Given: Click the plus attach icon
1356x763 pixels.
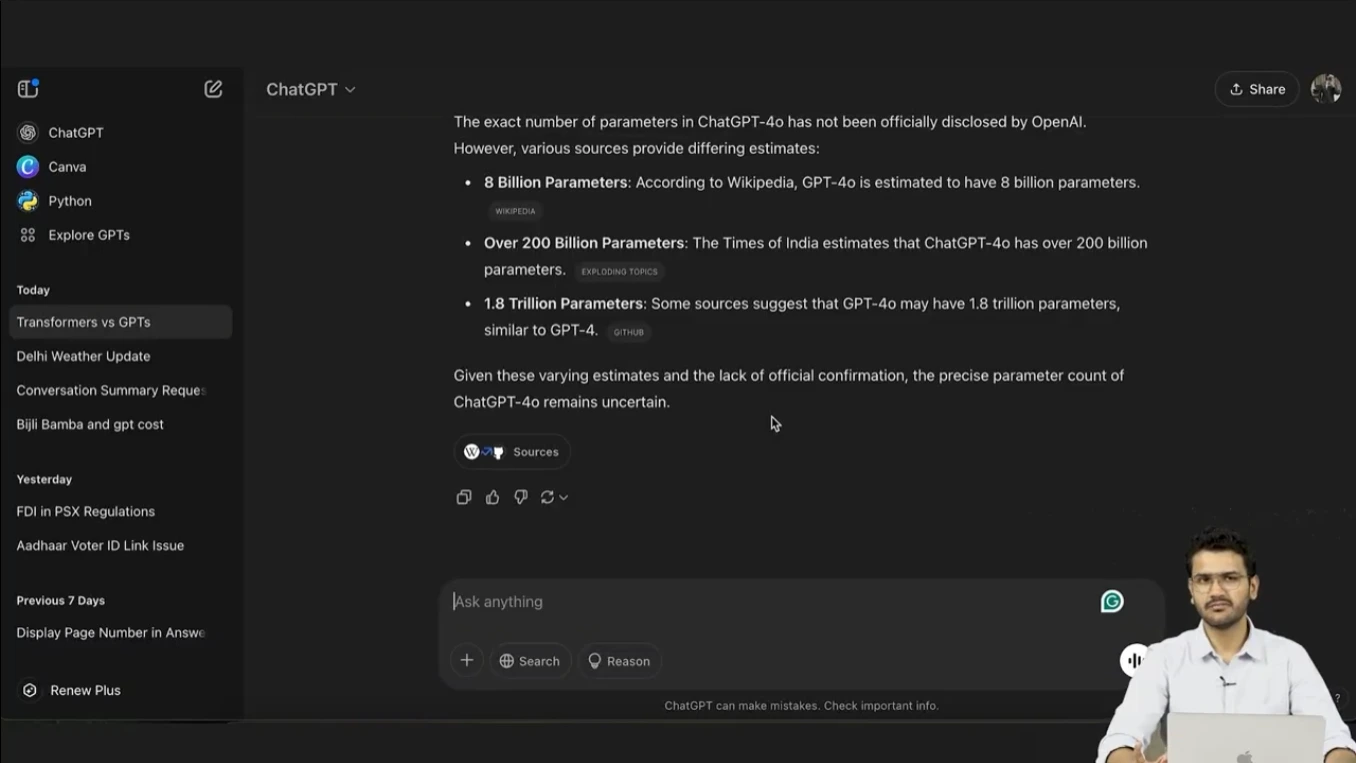Looking at the screenshot, I should pyautogui.click(x=467, y=660).
